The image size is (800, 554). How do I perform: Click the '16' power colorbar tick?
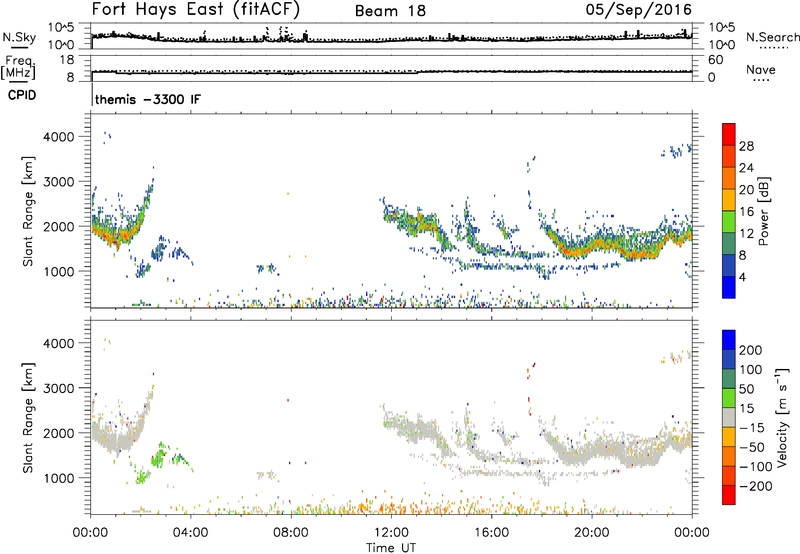tap(746, 212)
